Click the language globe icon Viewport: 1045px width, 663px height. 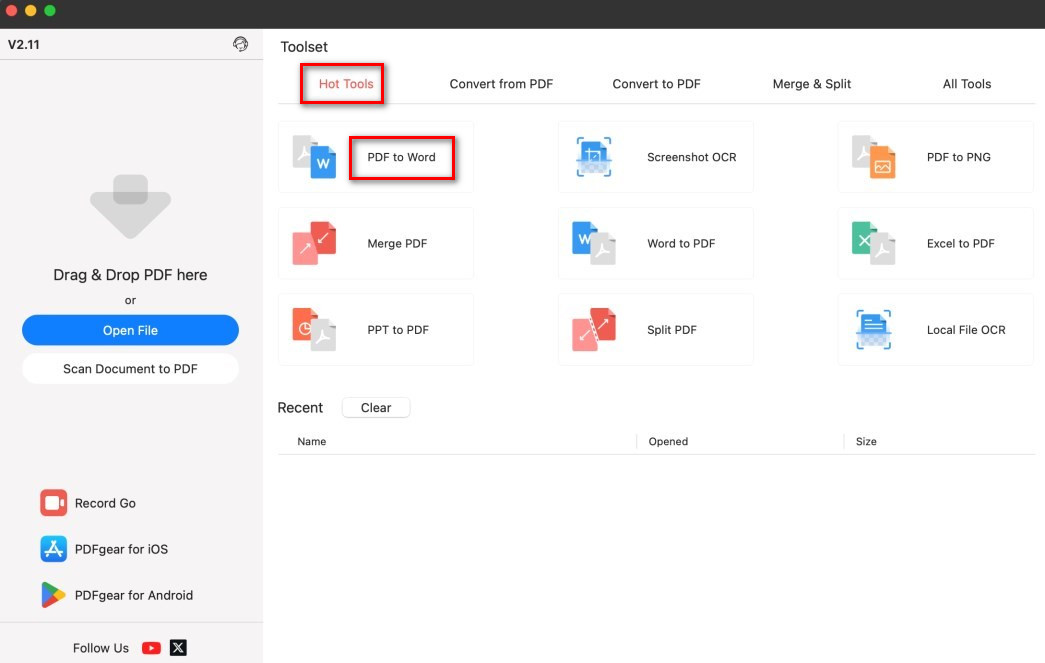pyautogui.click(x=238, y=44)
